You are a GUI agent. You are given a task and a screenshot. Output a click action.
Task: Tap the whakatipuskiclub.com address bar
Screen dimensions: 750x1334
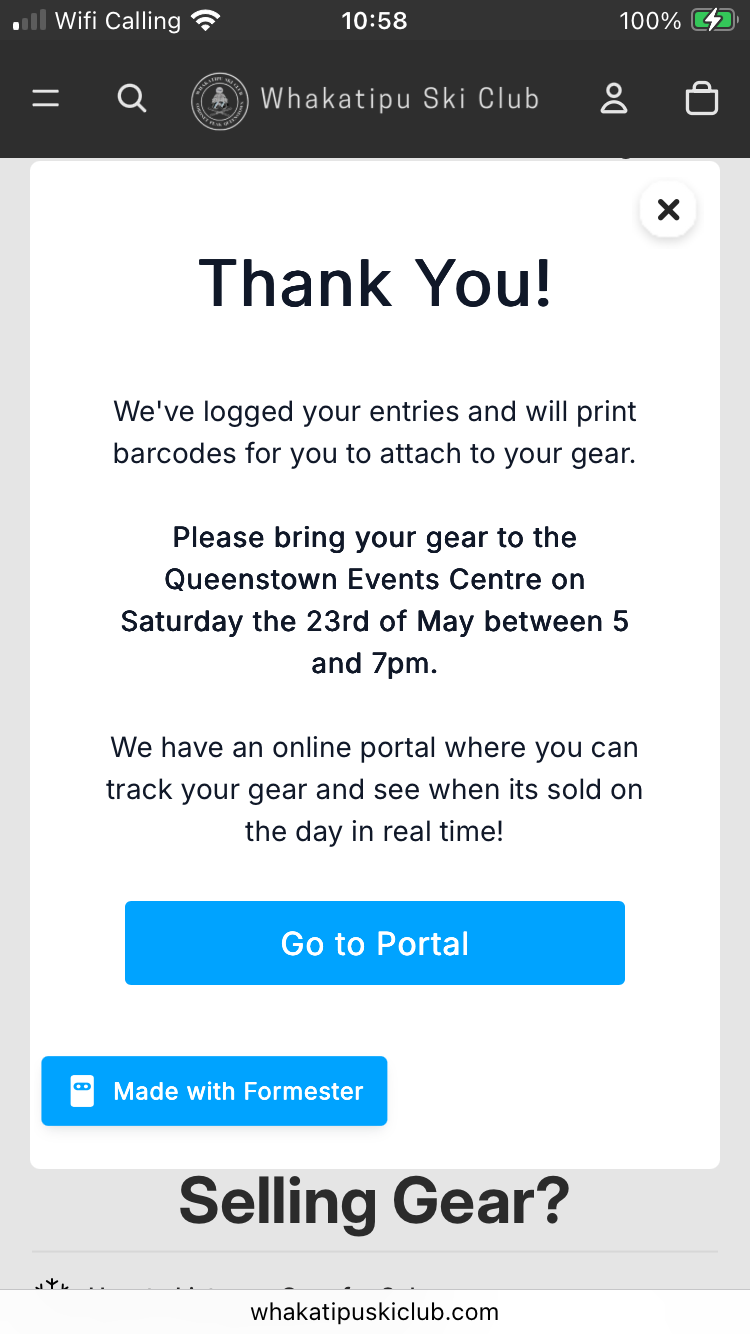(x=375, y=1311)
